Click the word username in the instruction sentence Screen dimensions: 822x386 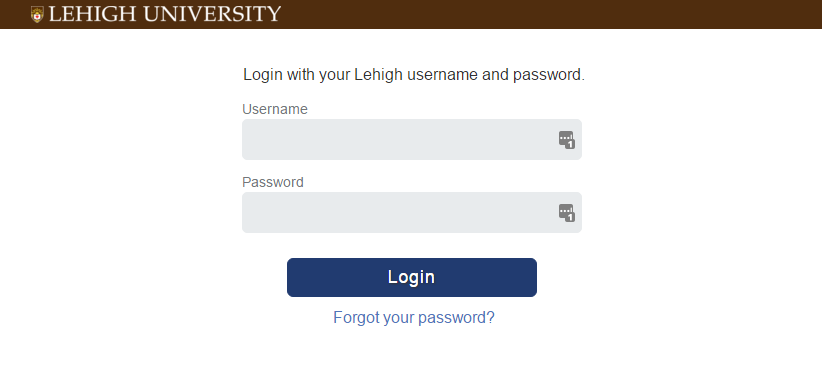[x=442, y=75]
